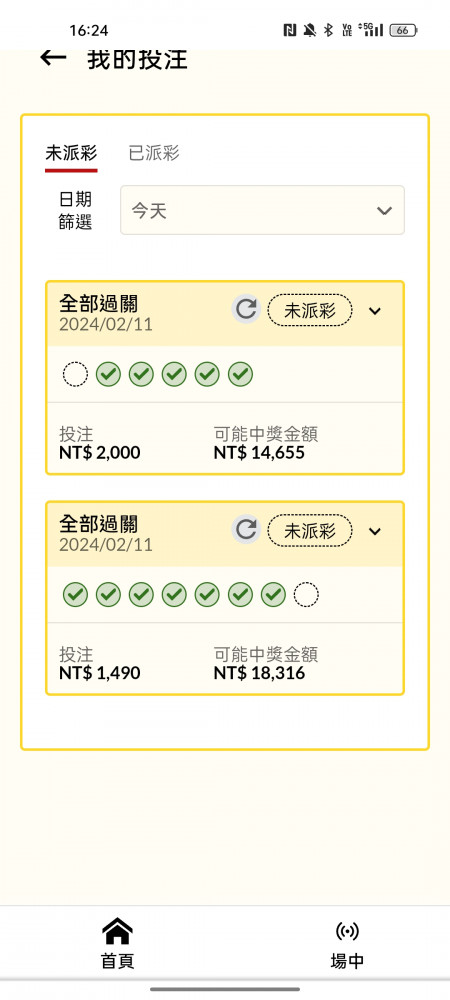
Task: Switch to 已派彩 tab
Action: click(154, 153)
